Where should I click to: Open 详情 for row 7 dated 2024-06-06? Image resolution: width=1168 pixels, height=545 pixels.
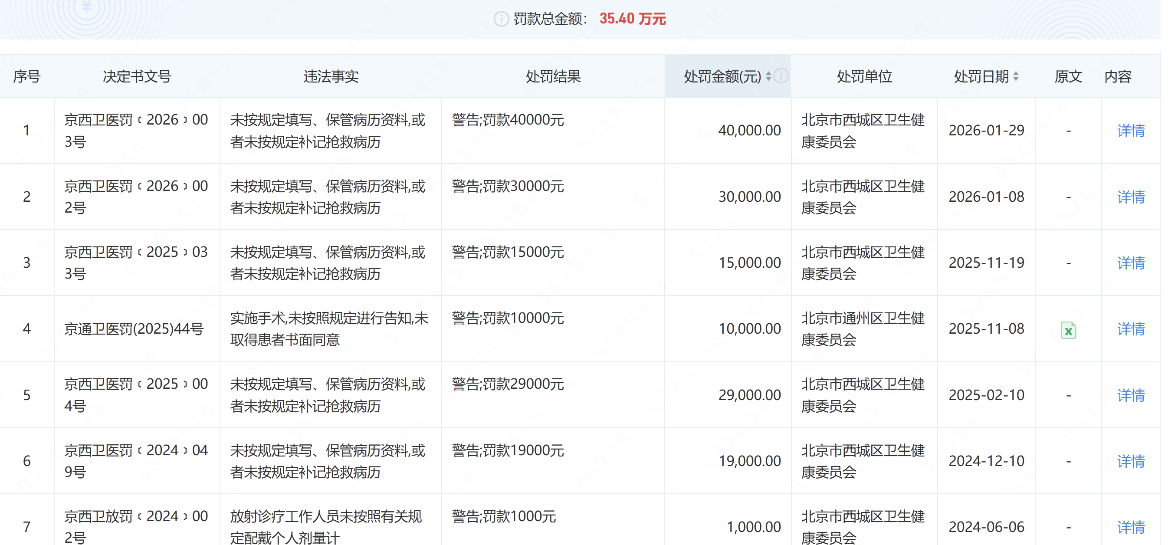[1131, 527]
